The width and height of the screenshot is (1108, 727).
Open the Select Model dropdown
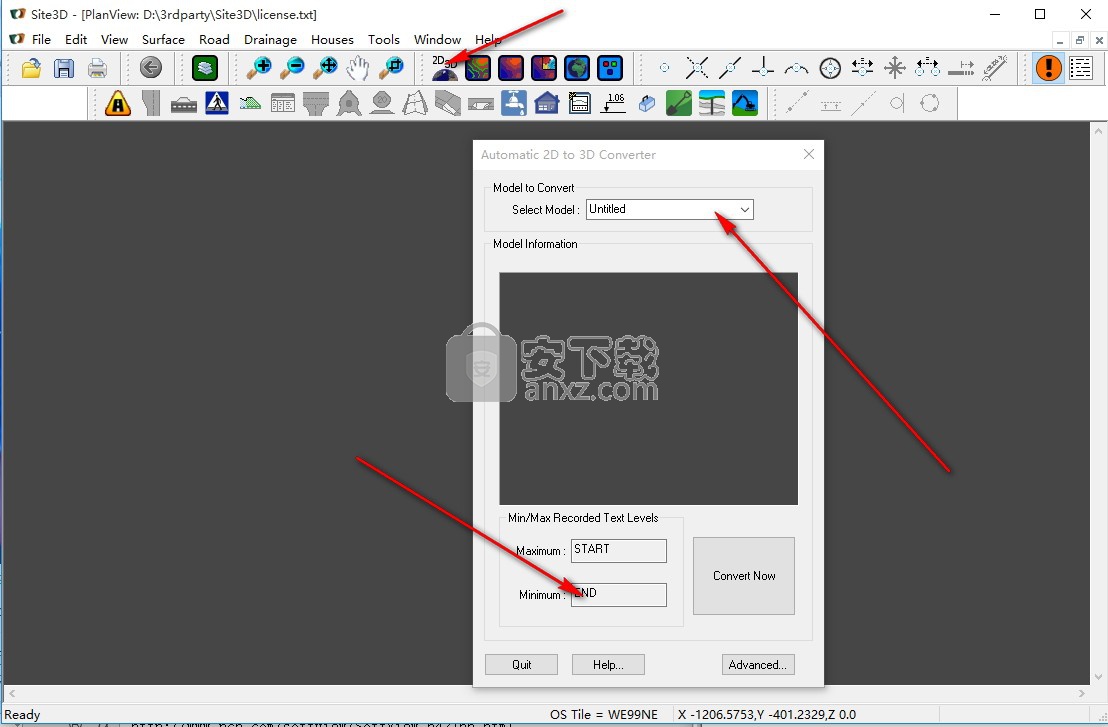(x=669, y=209)
